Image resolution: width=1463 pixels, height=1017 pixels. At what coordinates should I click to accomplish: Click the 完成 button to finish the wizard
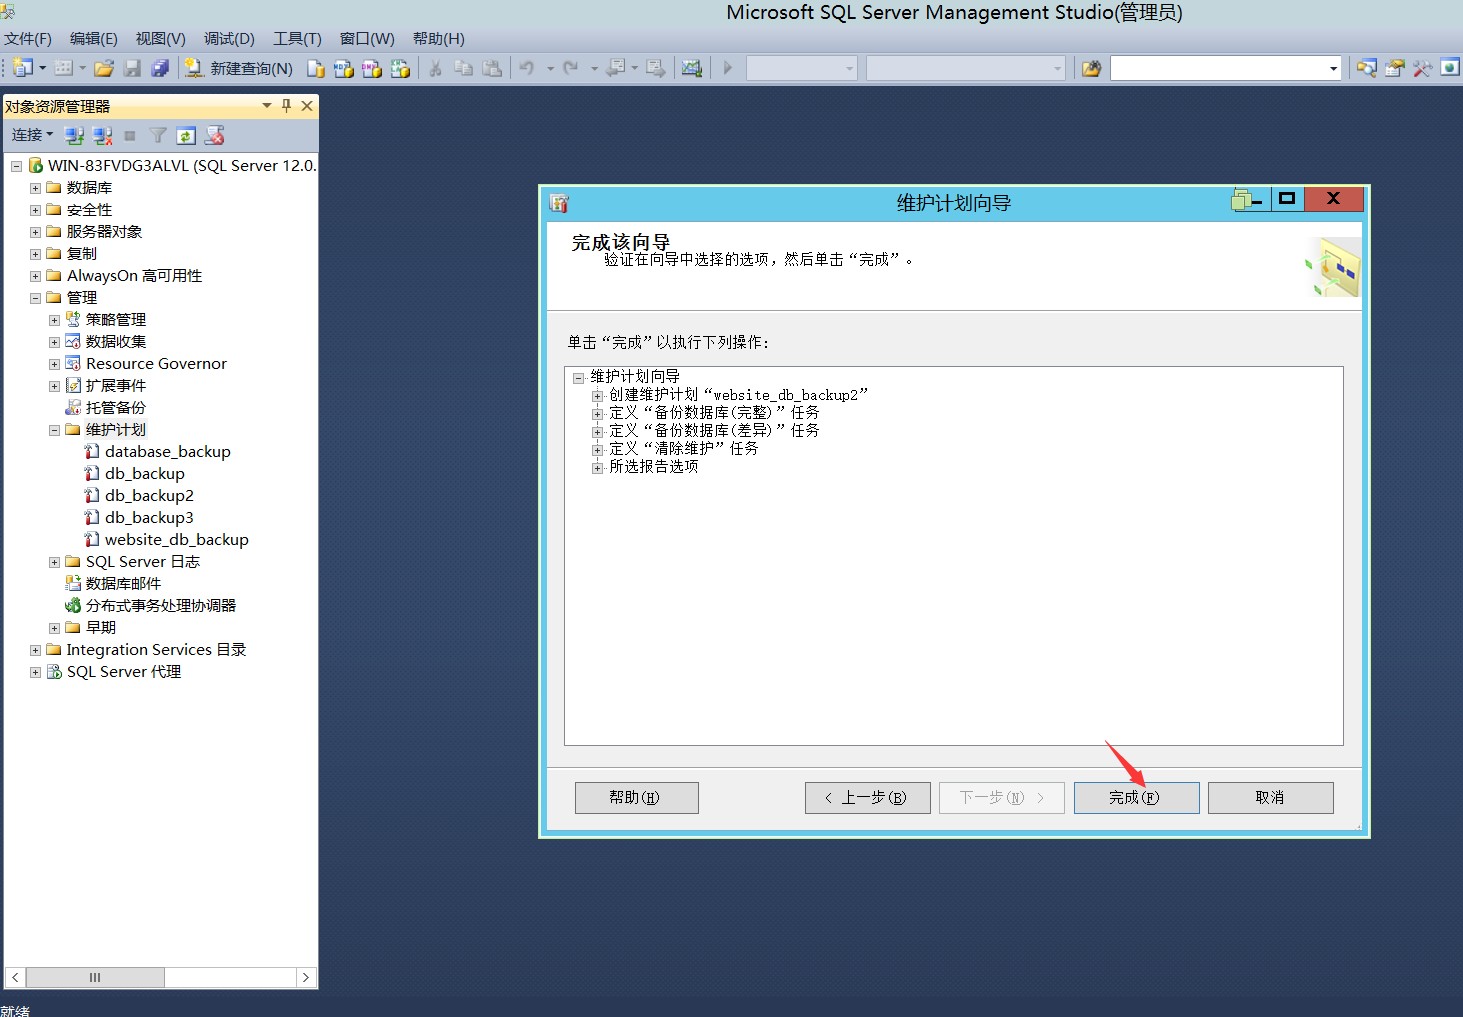1136,797
